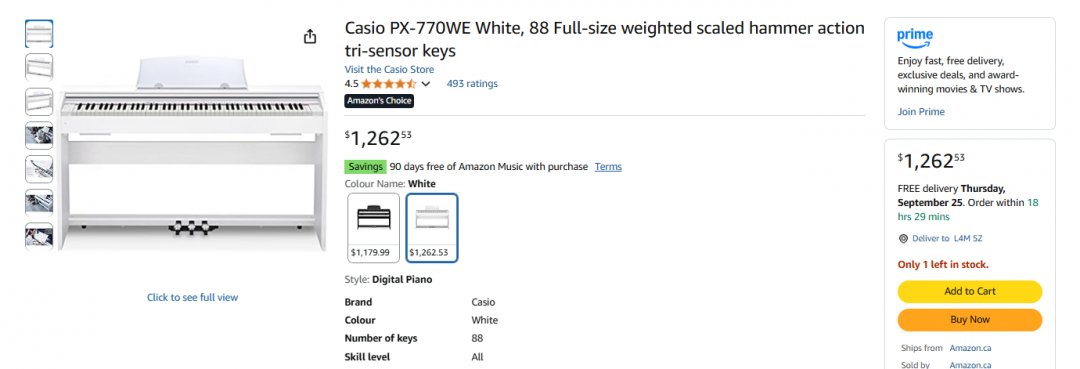This screenshot has height=369, width=1080.
Task: Click the Amazon's Choice badge
Action: pos(379,101)
